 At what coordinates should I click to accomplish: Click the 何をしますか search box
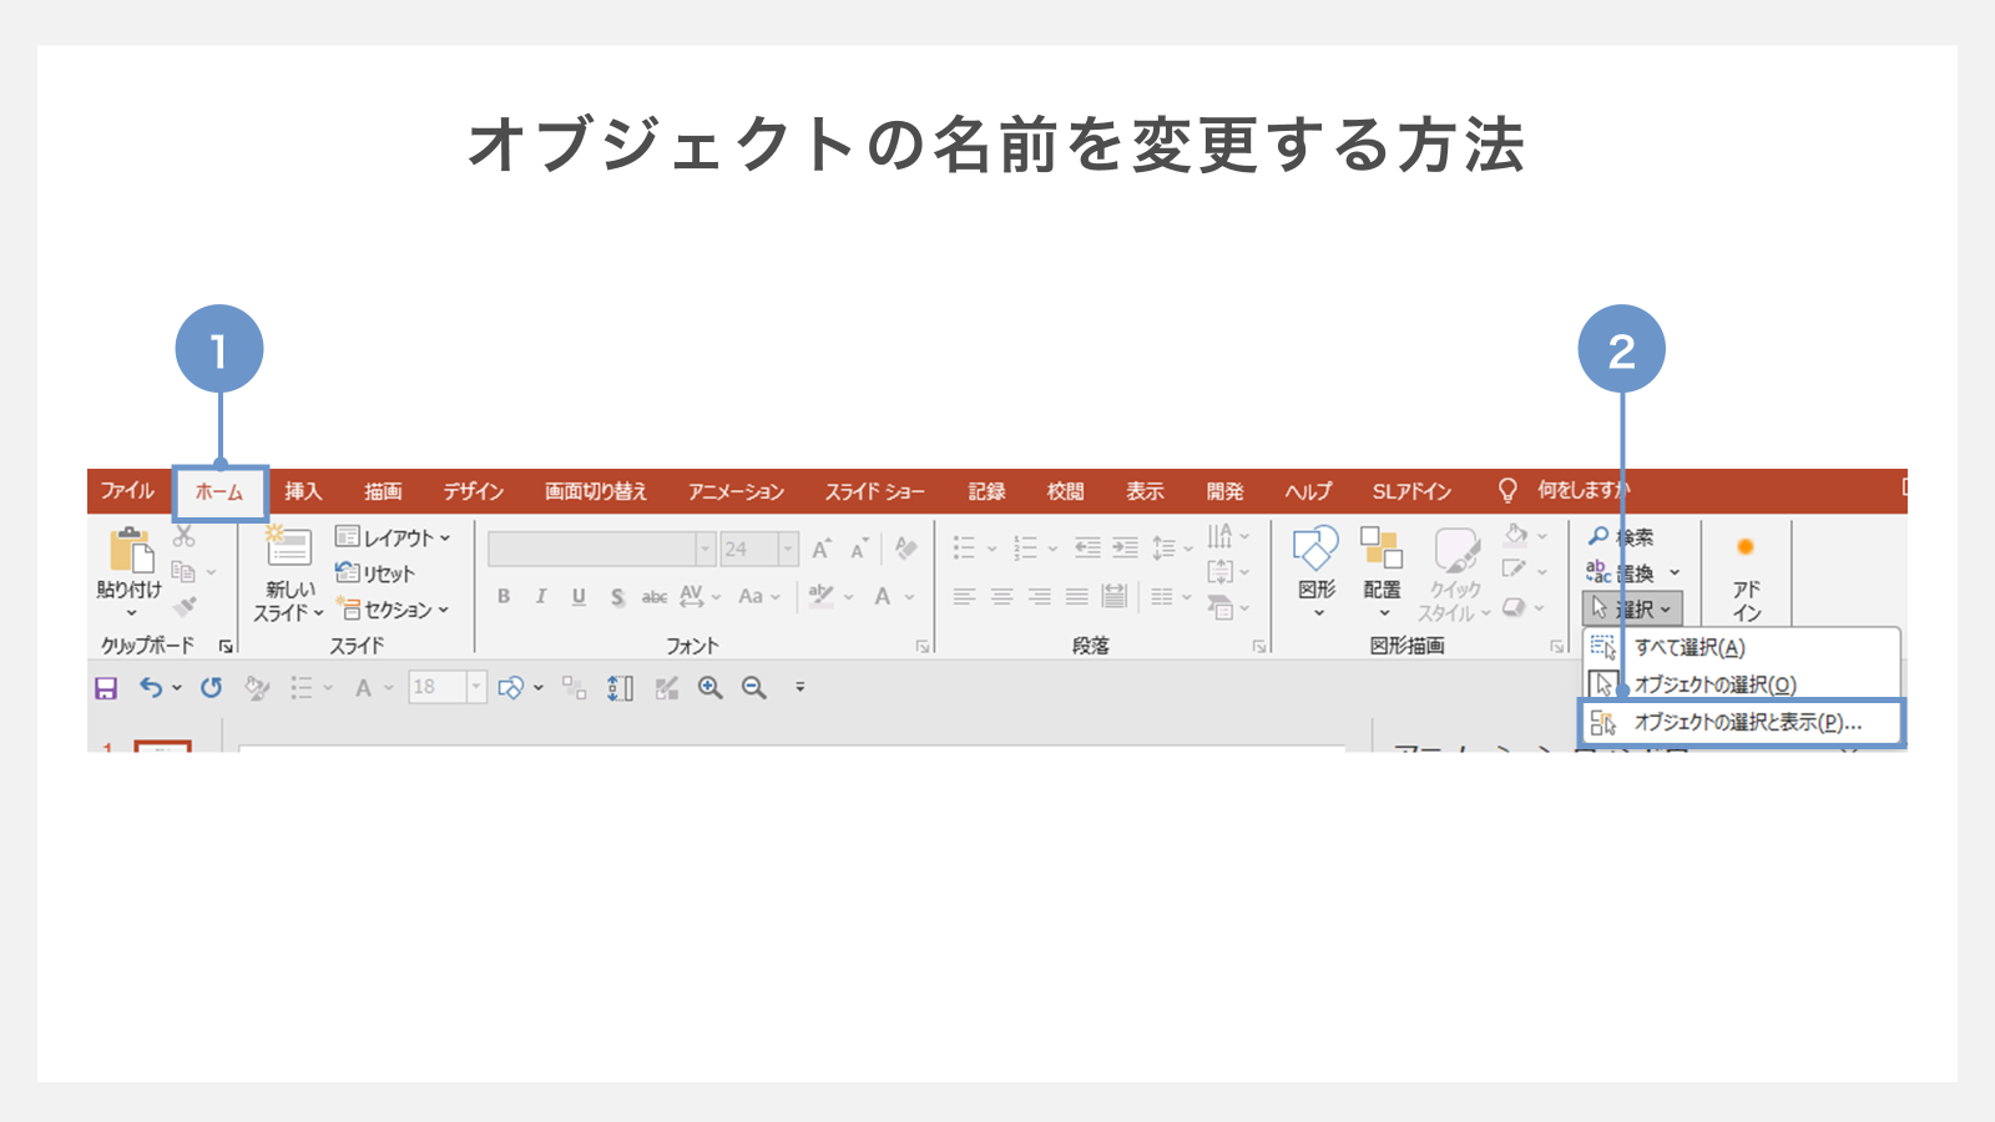click(x=1583, y=490)
